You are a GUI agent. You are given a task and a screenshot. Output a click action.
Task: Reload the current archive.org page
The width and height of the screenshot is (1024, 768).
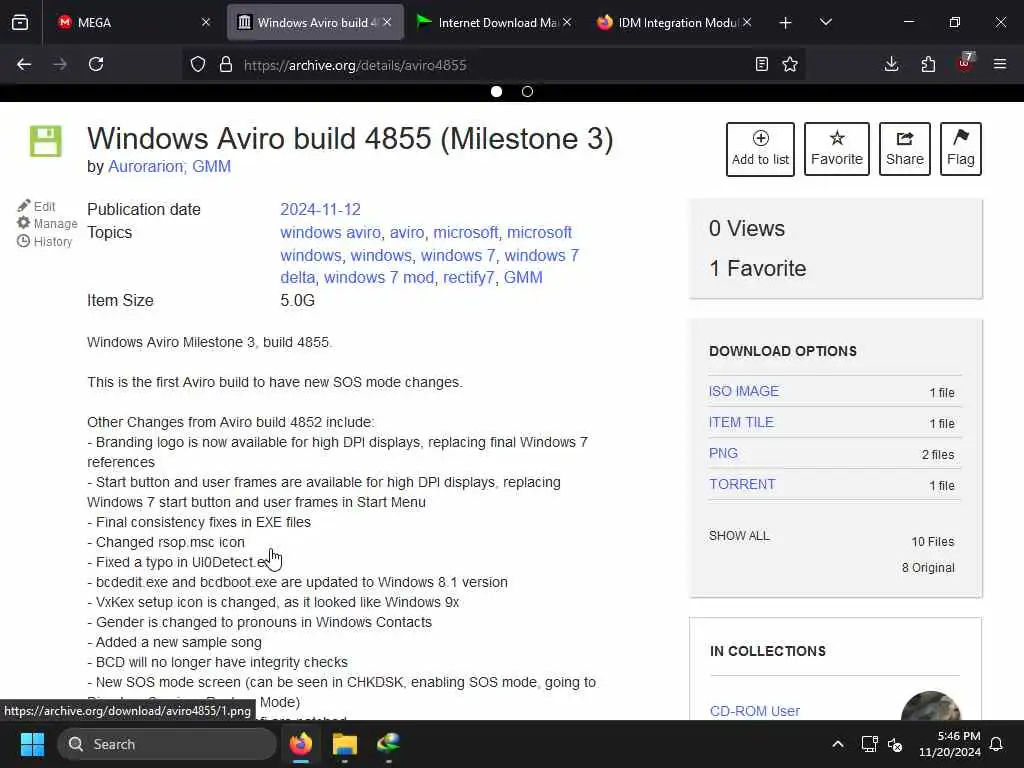(96, 64)
